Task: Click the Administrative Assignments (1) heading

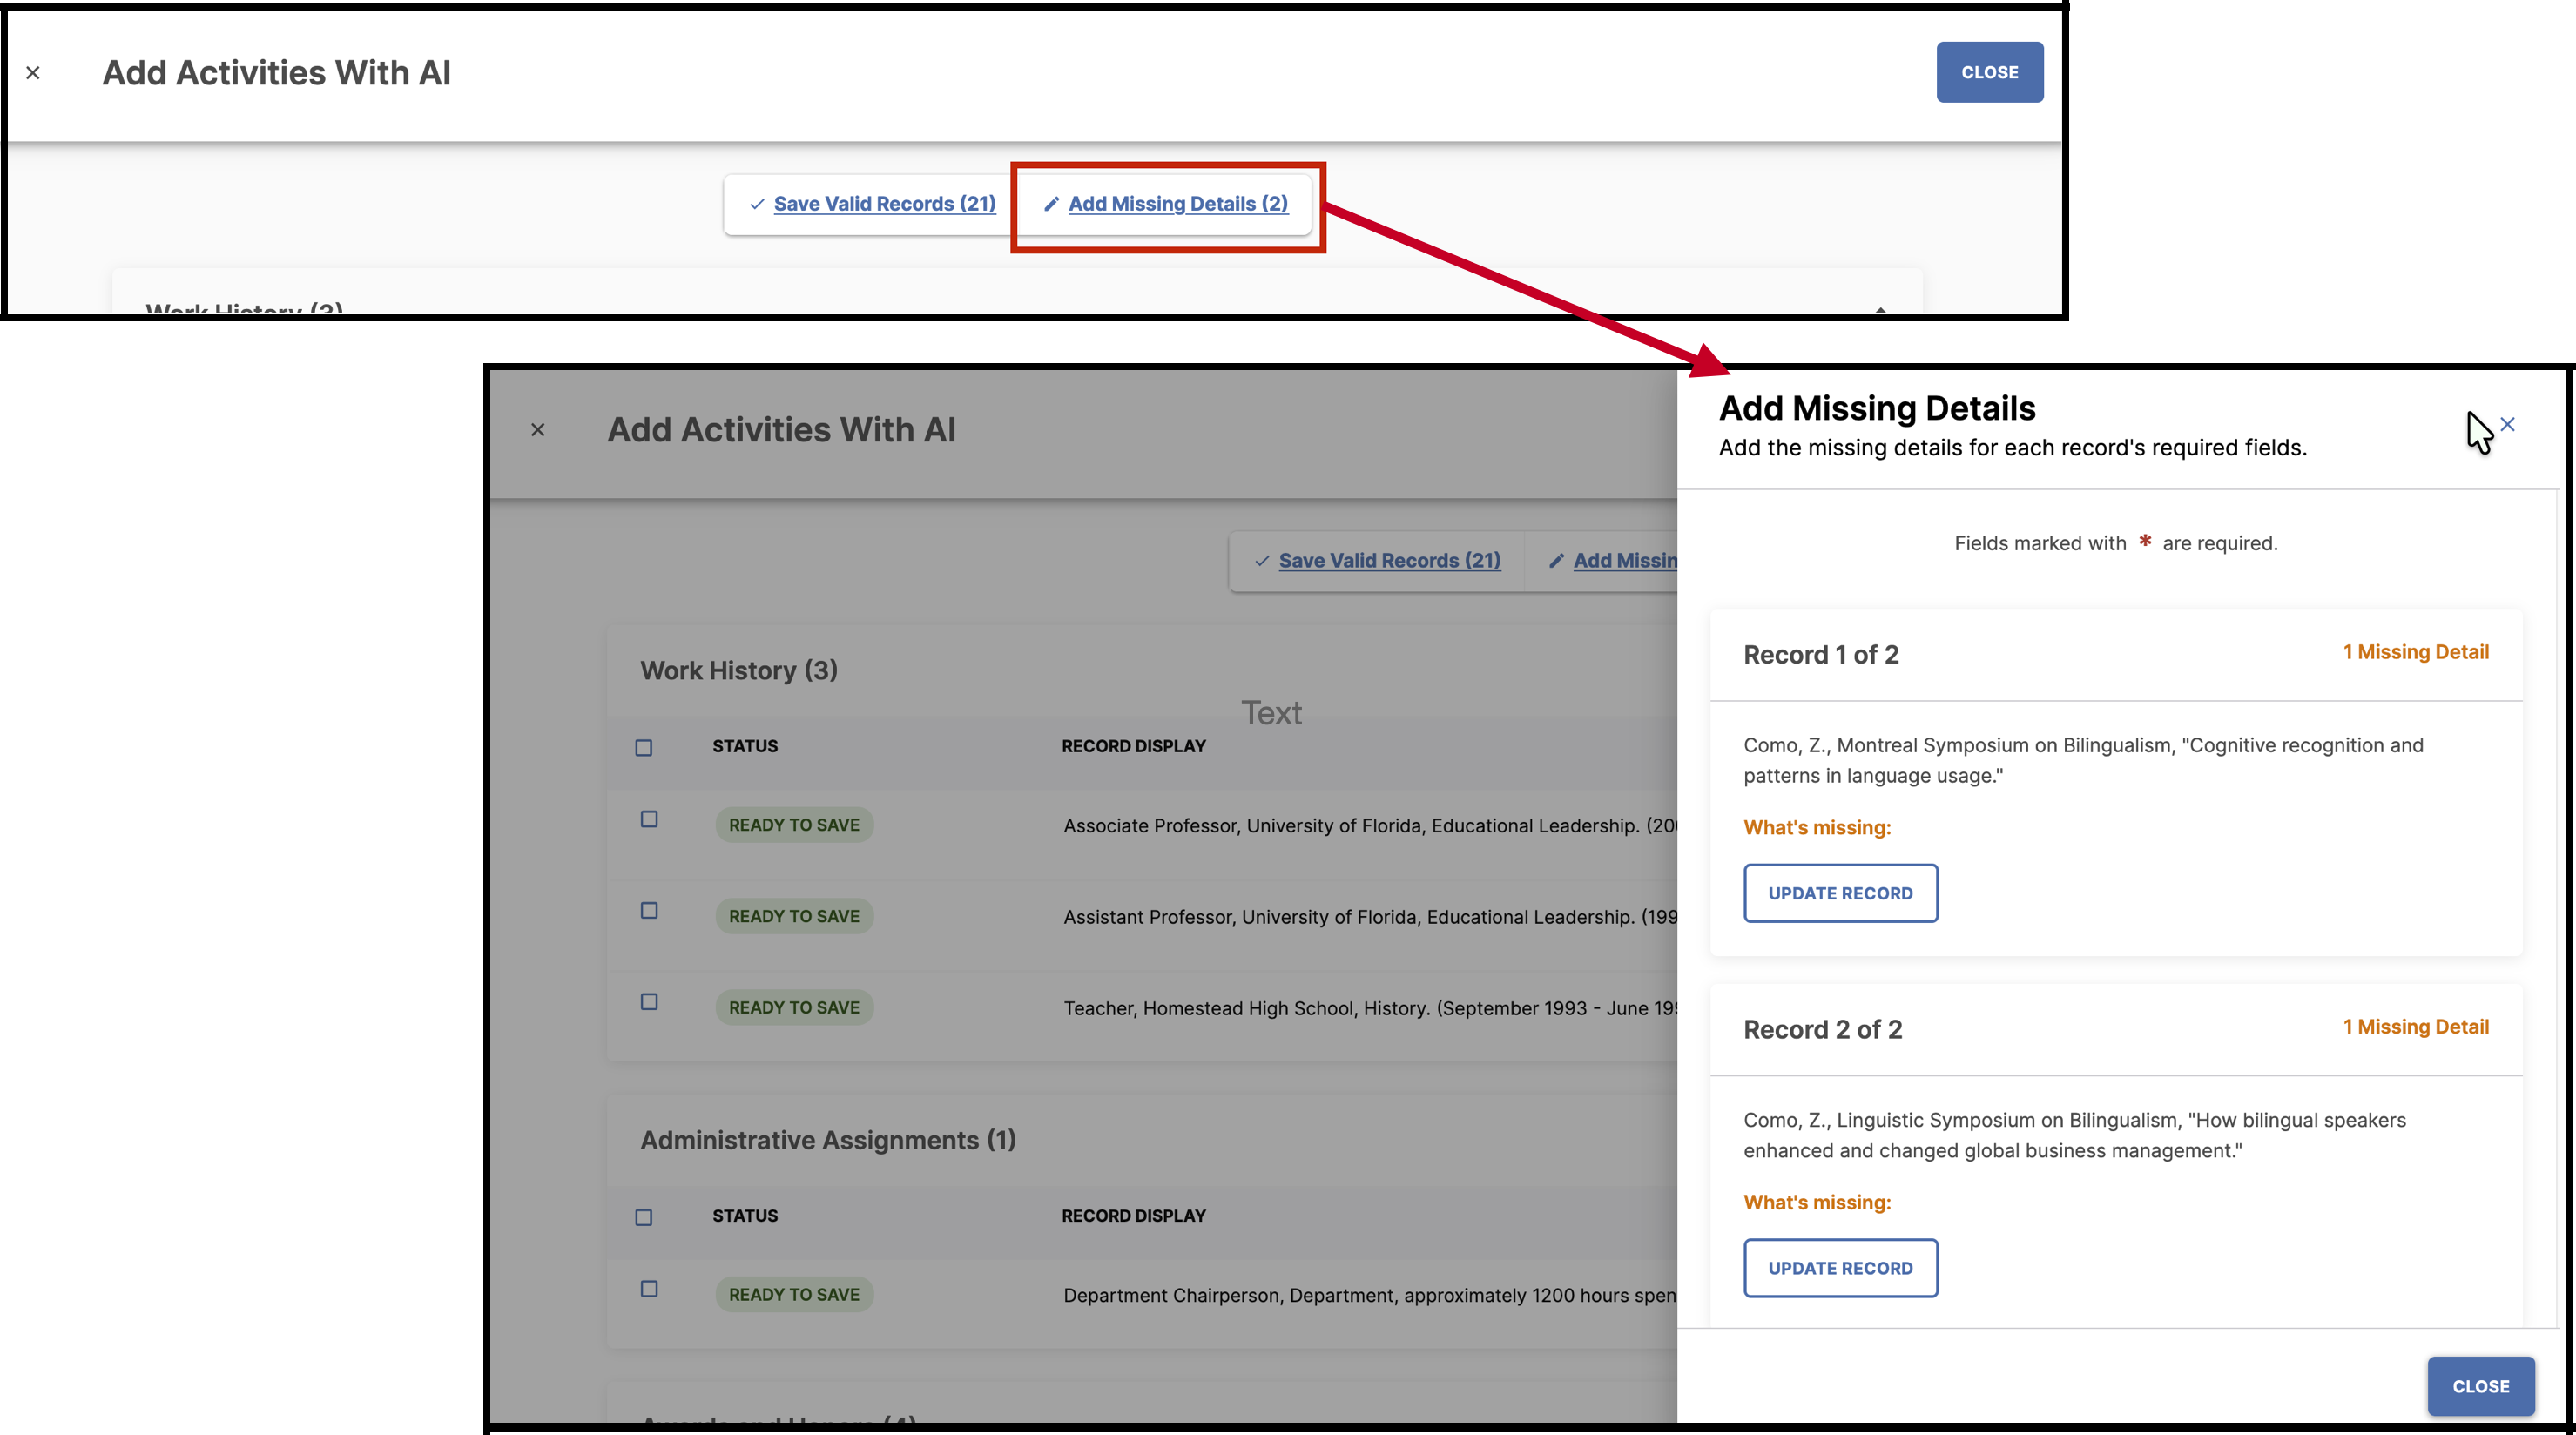Action: click(x=828, y=1140)
